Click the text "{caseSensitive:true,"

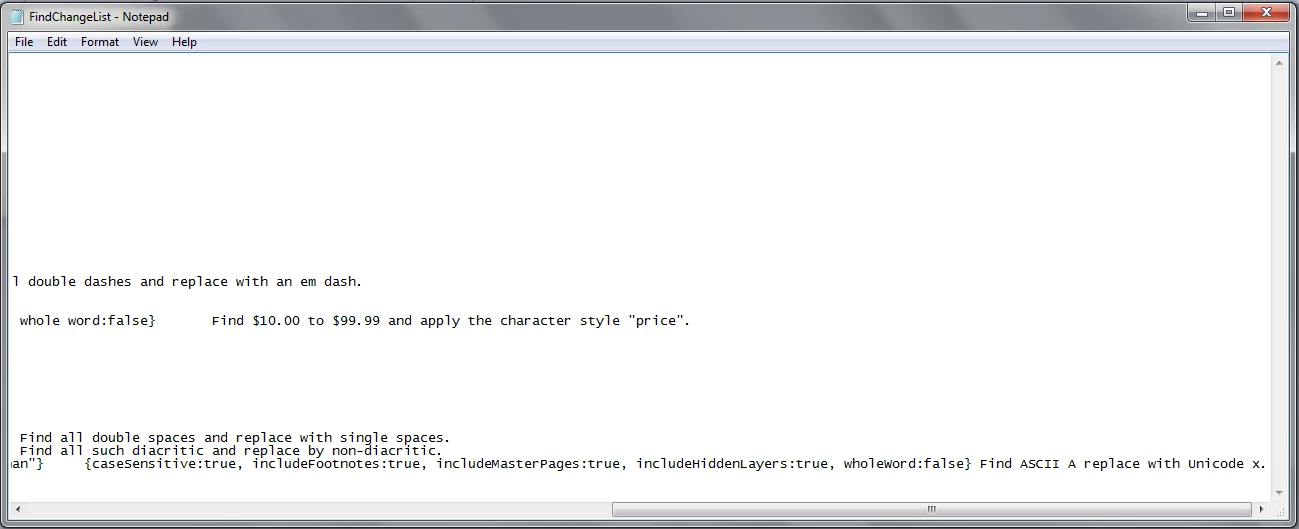point(164,464)
